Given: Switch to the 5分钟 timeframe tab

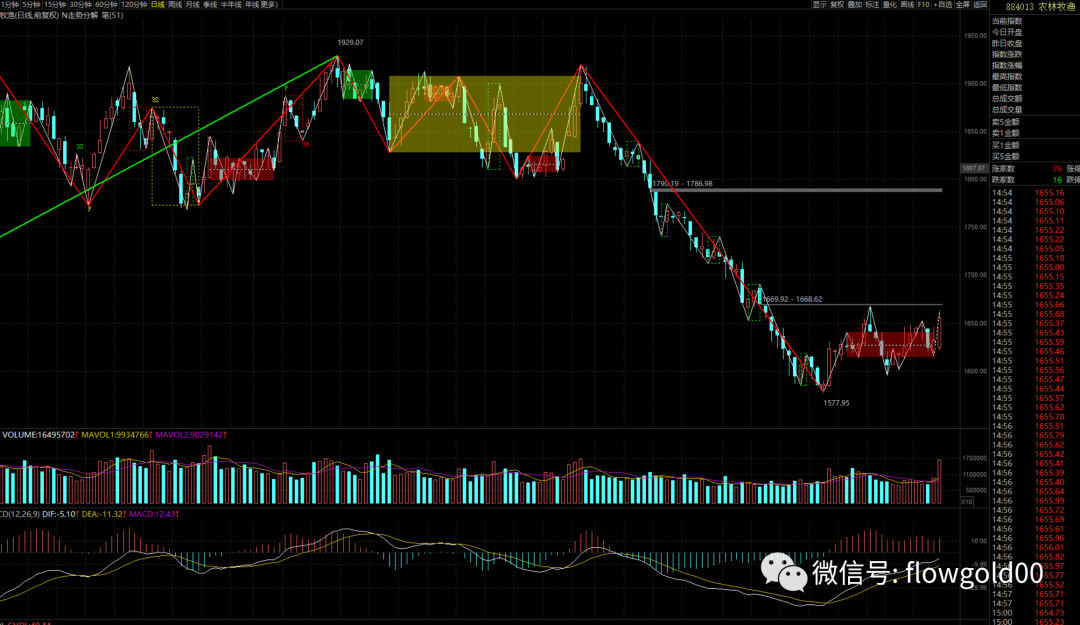Looking at the screenshot, I should pyautogui.click(x=31, y=5).
